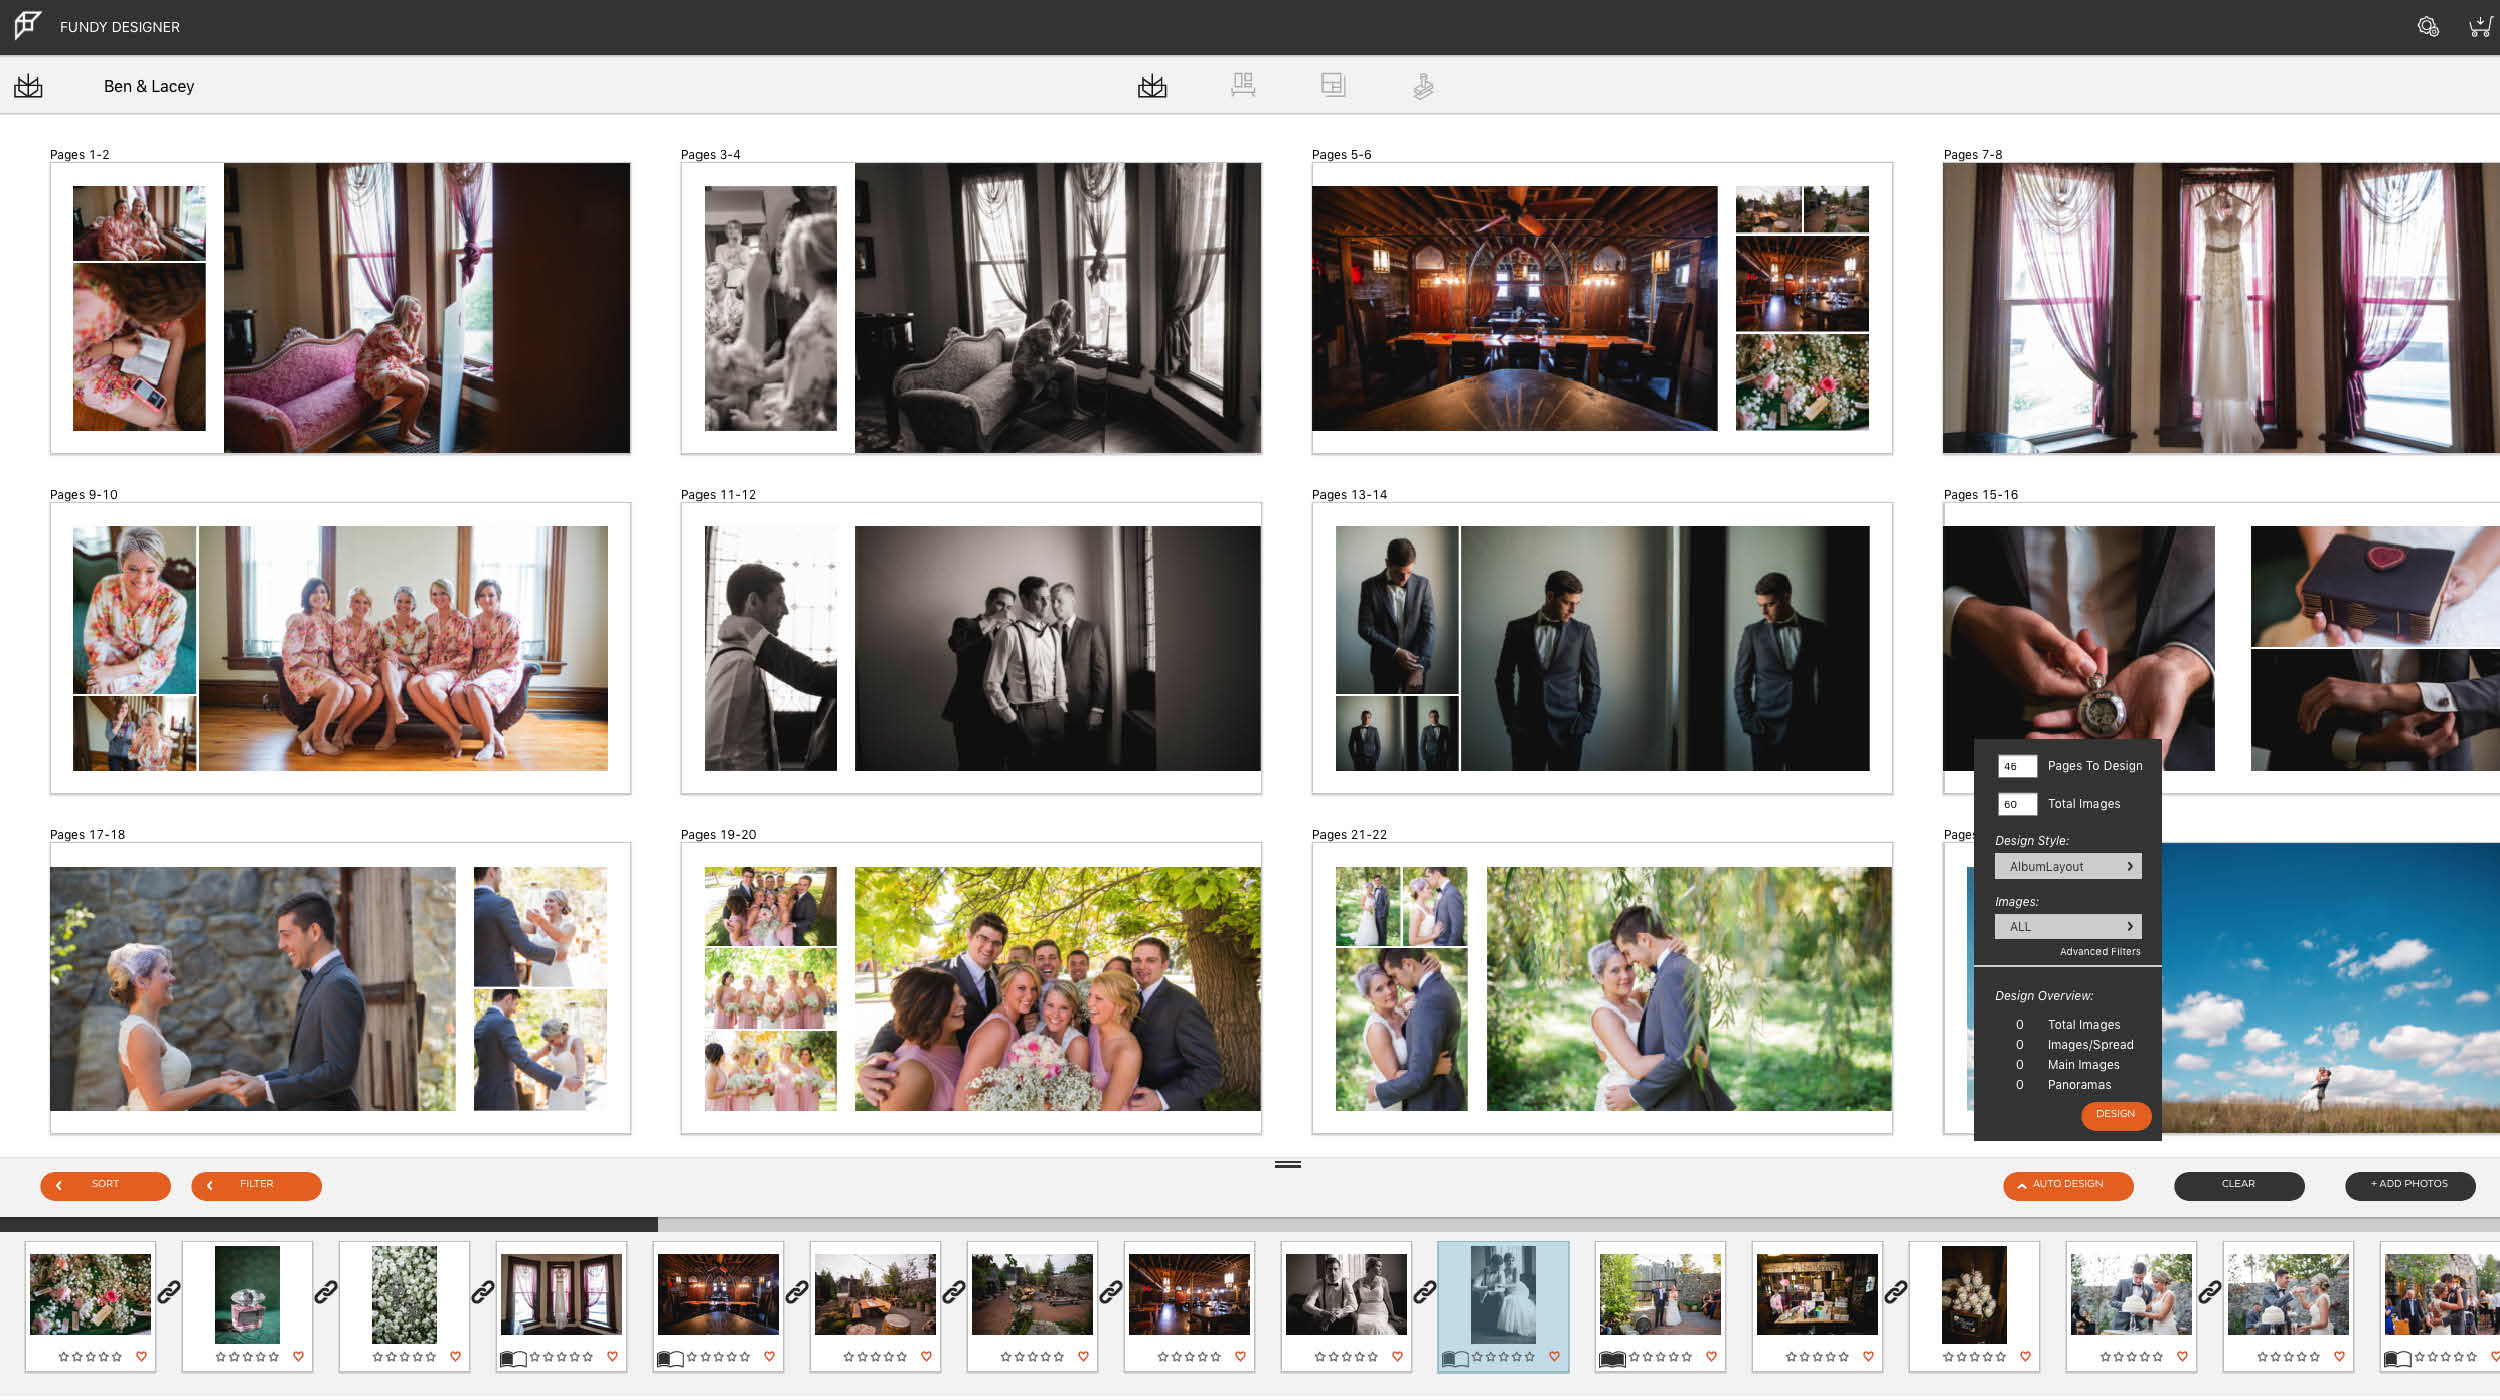Click filled book icon under stone wall couple thumbnail
This screenshot has width=2500, height=1400.
coord(1612,1358)
